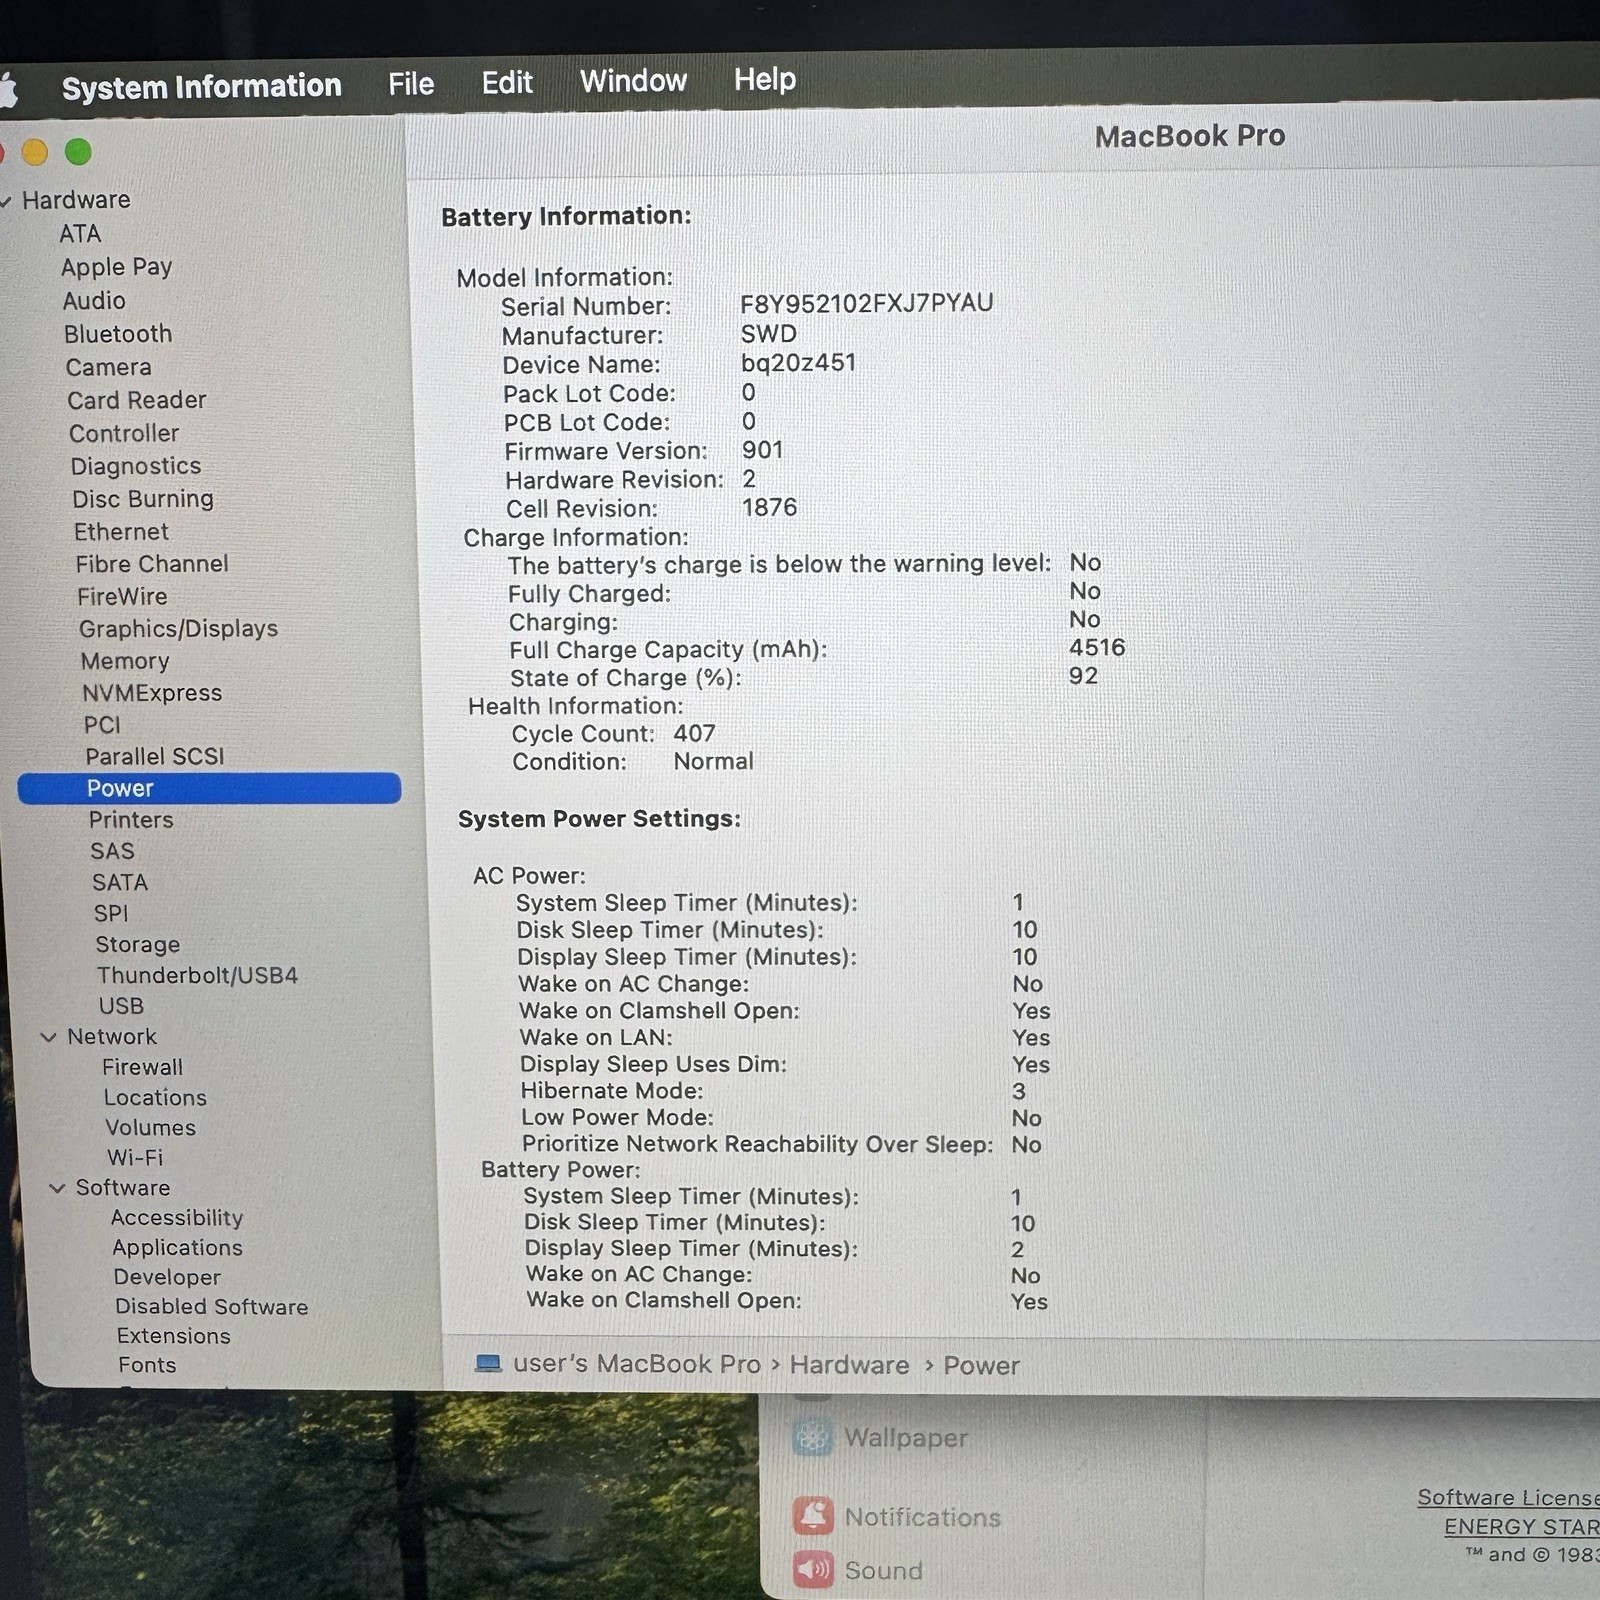Click the Cycle Count value 407
Screen dimensions: 1600x1600
[x=694, y=734]
